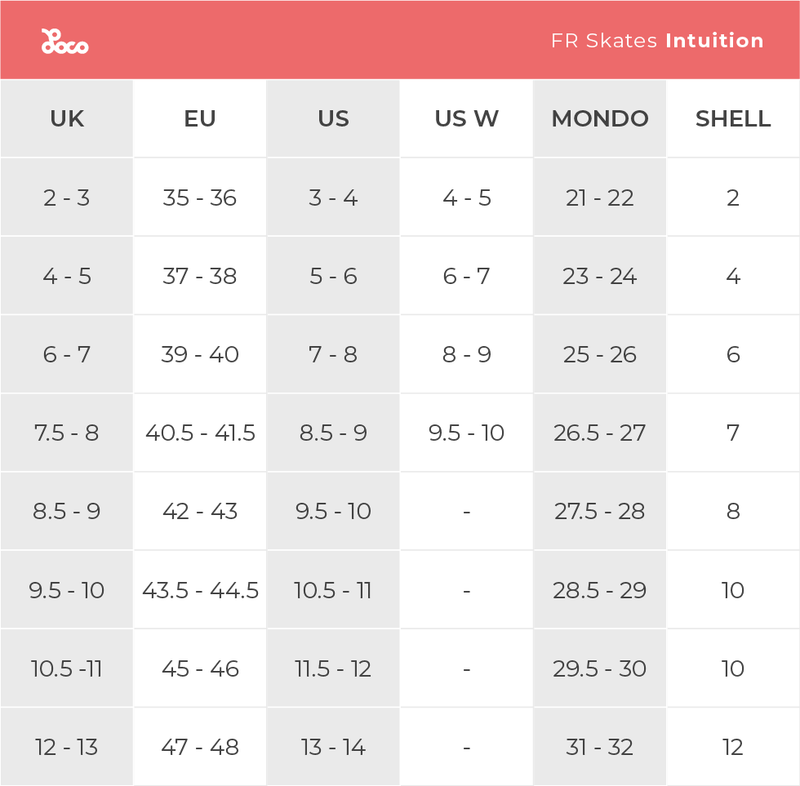Click the Mondo 21 - 22 cell

point(600,197)
